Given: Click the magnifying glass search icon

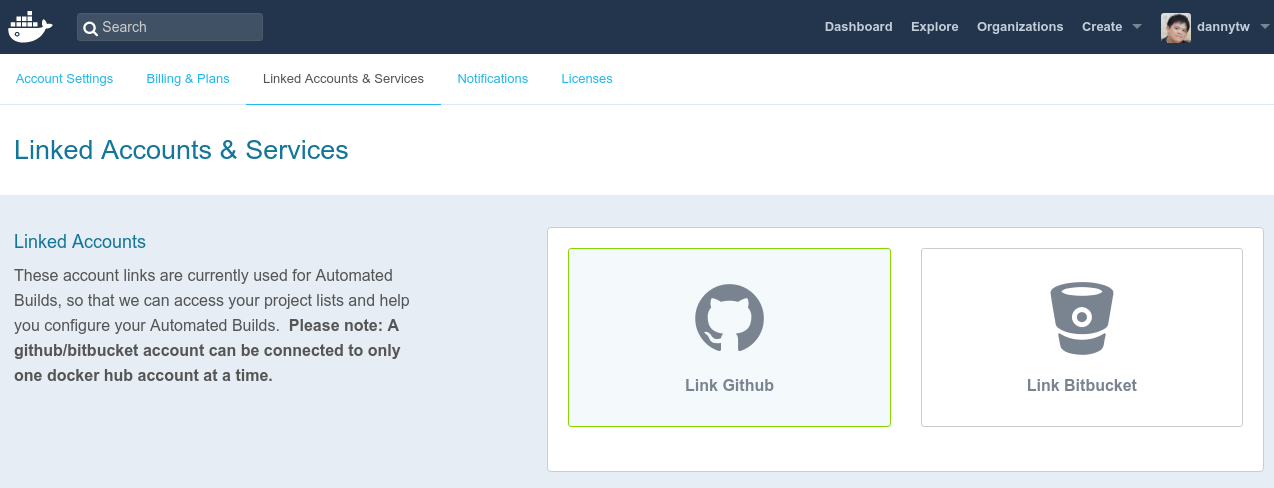Looking at the screenshot, I should (91, 28).
